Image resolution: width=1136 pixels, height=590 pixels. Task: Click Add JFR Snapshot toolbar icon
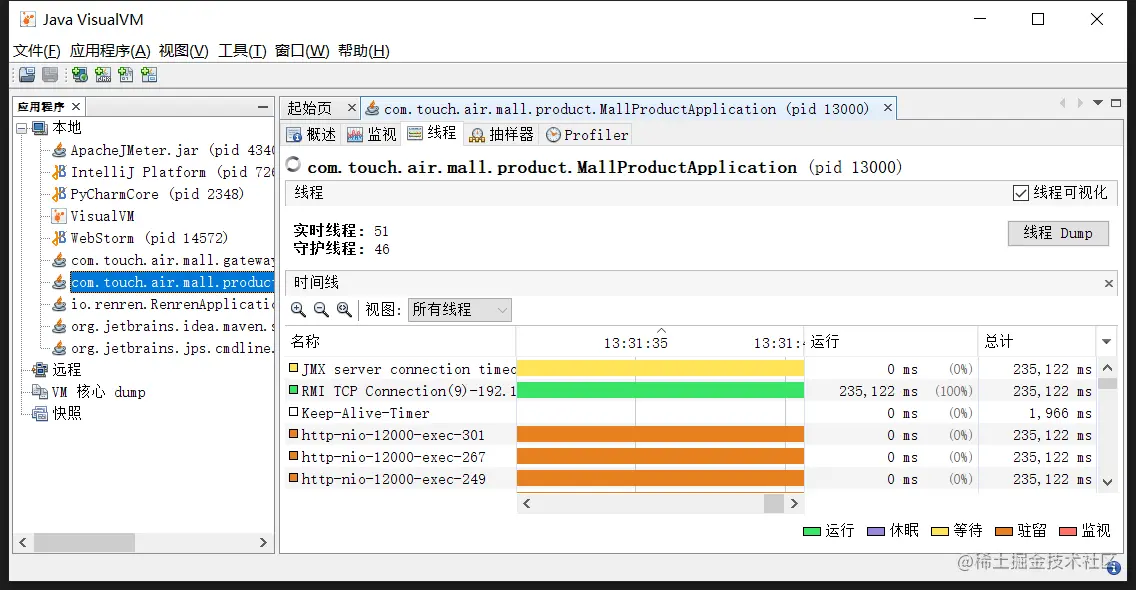coord(149,75)
